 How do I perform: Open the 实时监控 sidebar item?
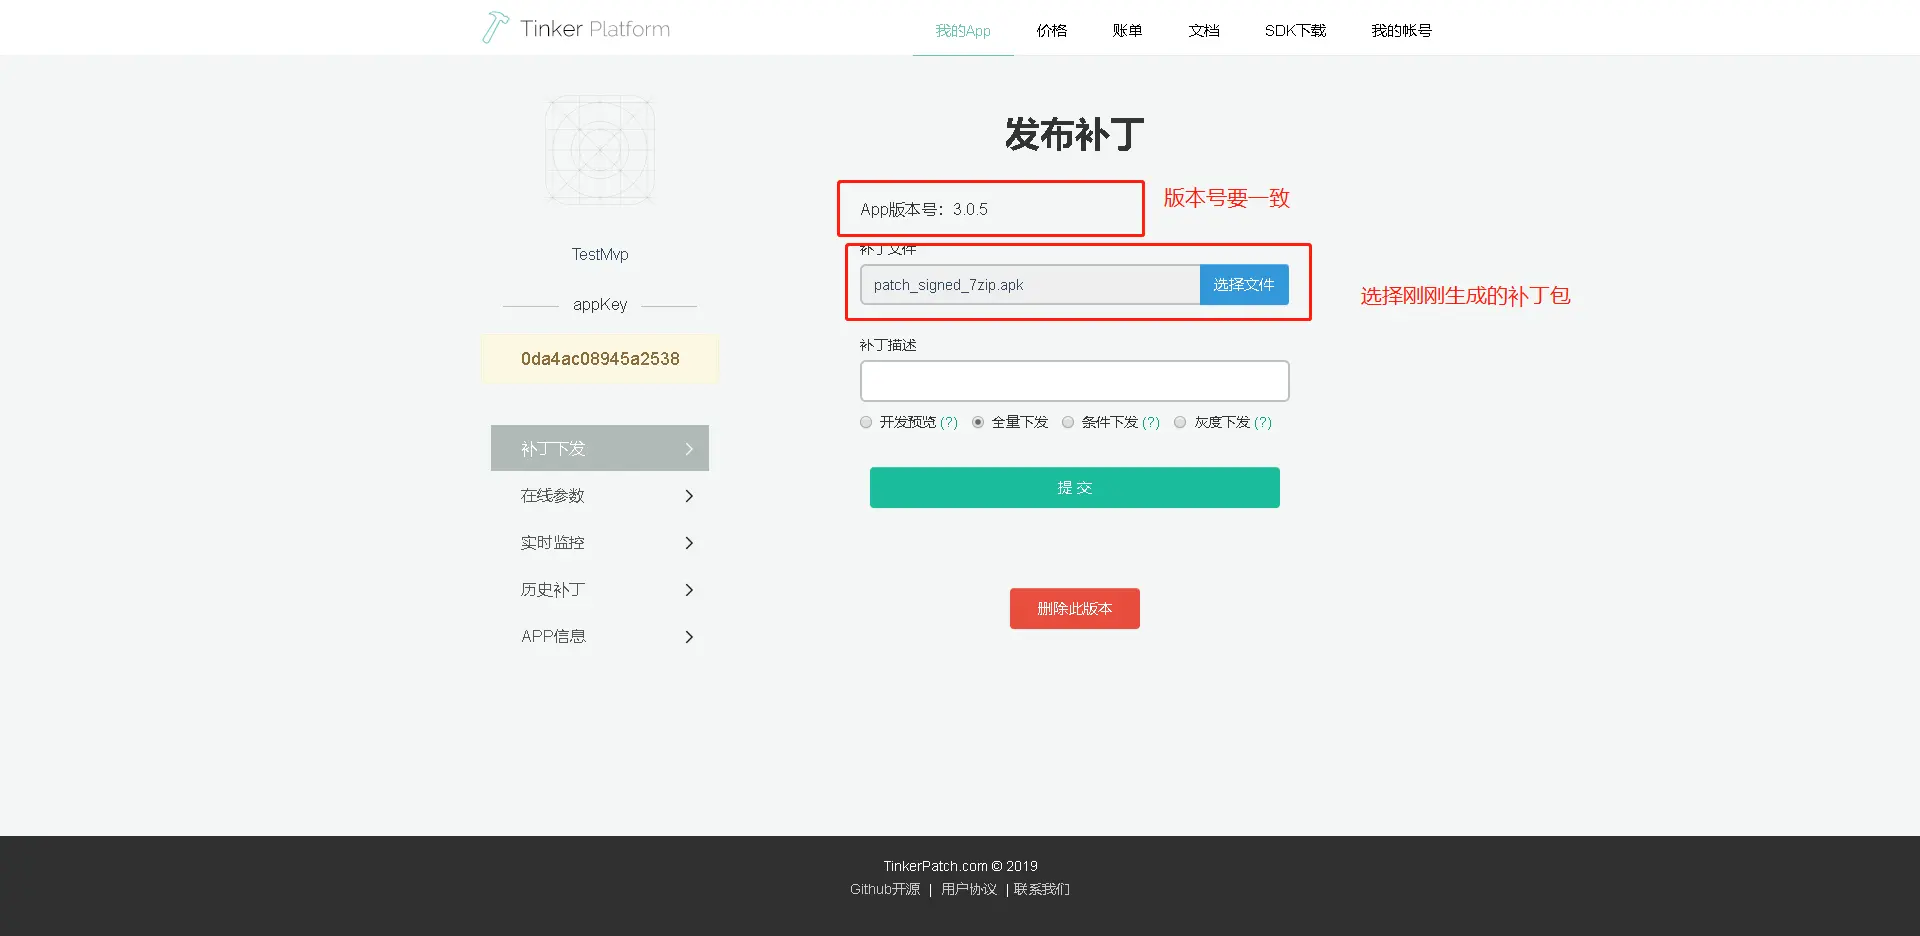[600, 543]
